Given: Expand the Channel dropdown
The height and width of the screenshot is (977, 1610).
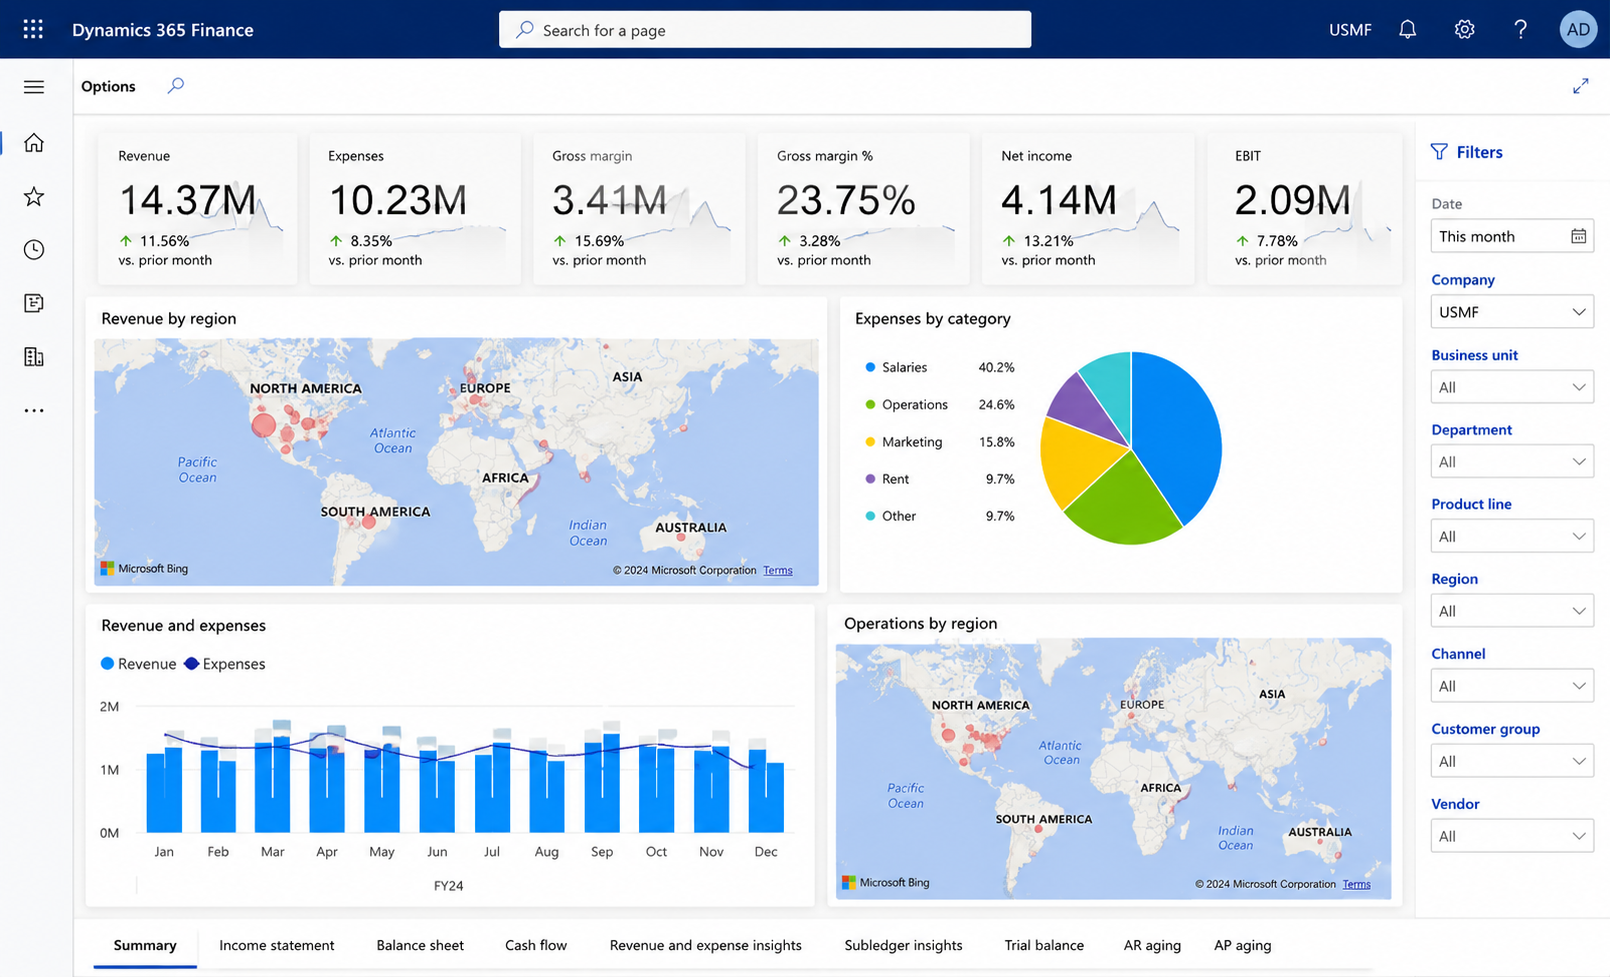Looking at the screenshot, I should [x=1512, y=686].
